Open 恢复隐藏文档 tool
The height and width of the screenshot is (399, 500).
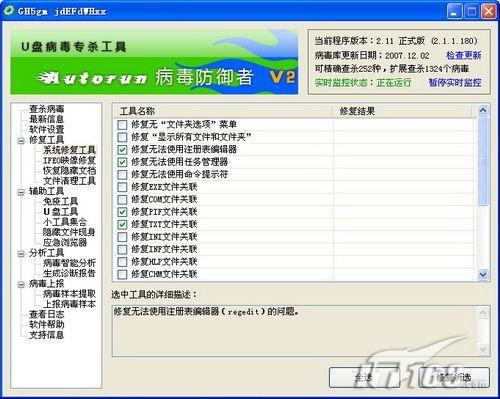coord(69,171)
